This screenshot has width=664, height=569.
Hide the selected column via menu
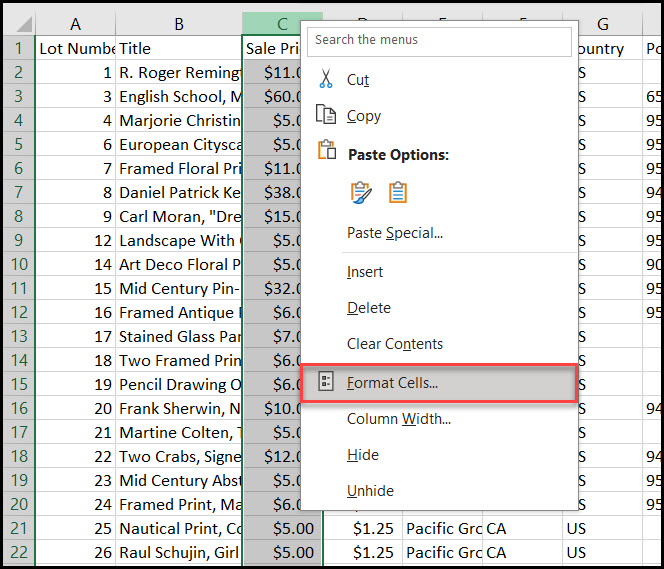[362, 455]
